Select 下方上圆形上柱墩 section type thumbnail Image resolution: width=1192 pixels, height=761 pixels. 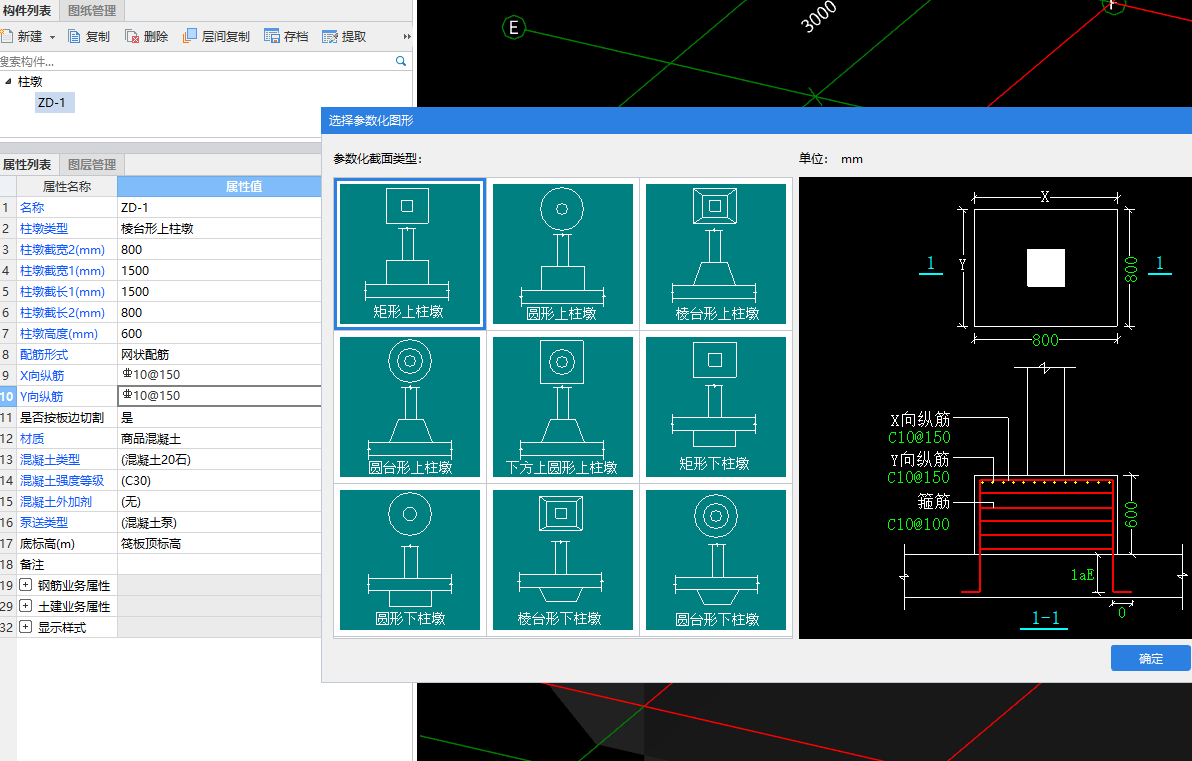[x=563, y=407]
